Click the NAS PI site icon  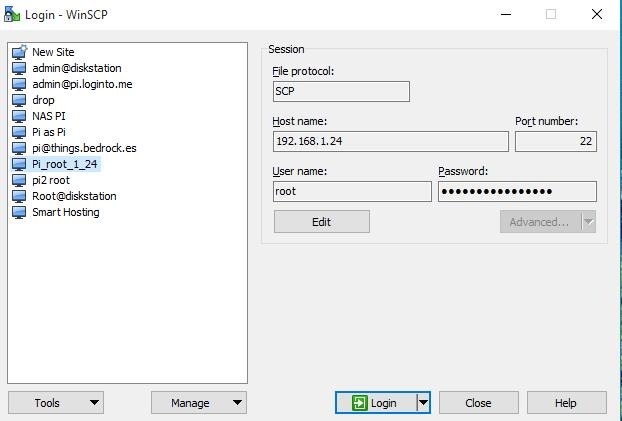point(19,116)
